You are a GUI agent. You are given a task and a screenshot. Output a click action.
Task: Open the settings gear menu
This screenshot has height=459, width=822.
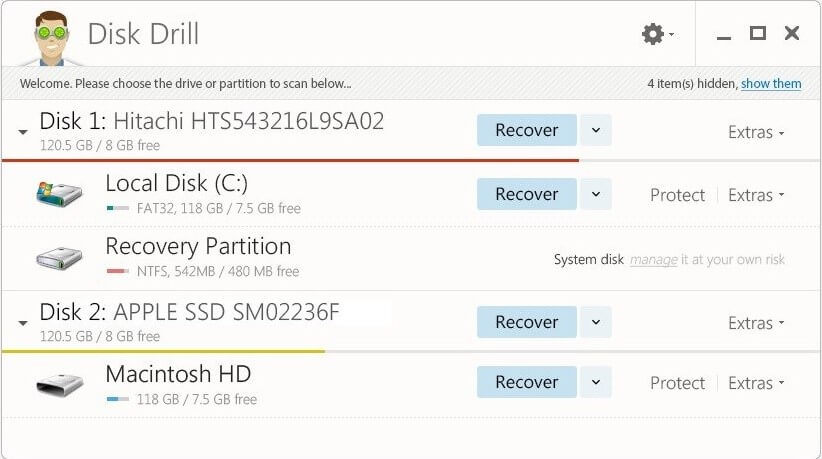pyautogui.click(x=657, y=35)
